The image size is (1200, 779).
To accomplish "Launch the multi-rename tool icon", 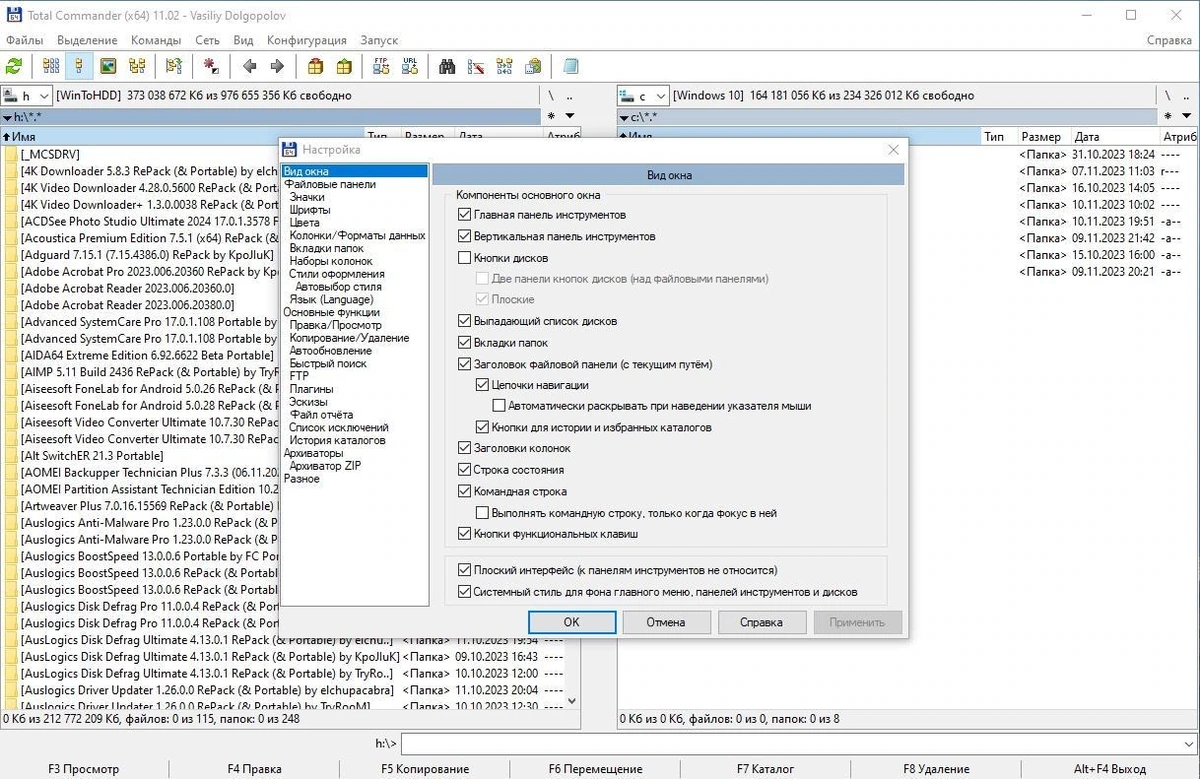I will (x=475, y=66).
